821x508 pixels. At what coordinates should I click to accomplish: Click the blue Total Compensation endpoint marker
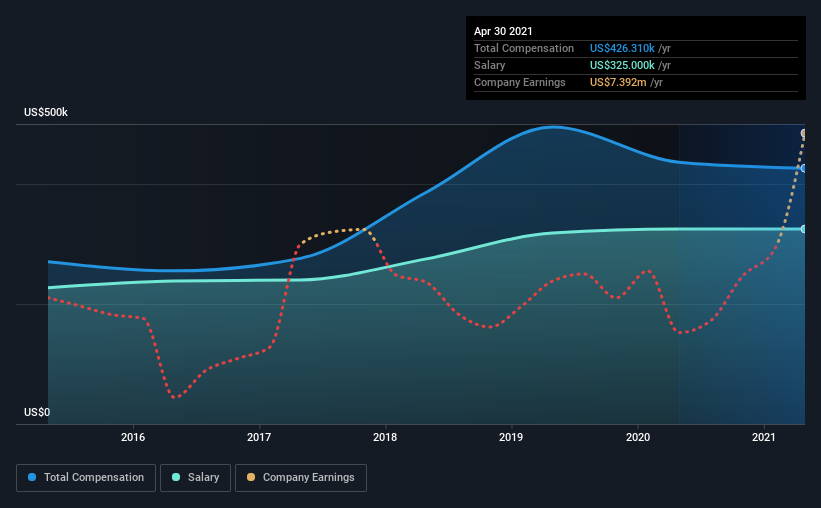(x=804, y=168)
